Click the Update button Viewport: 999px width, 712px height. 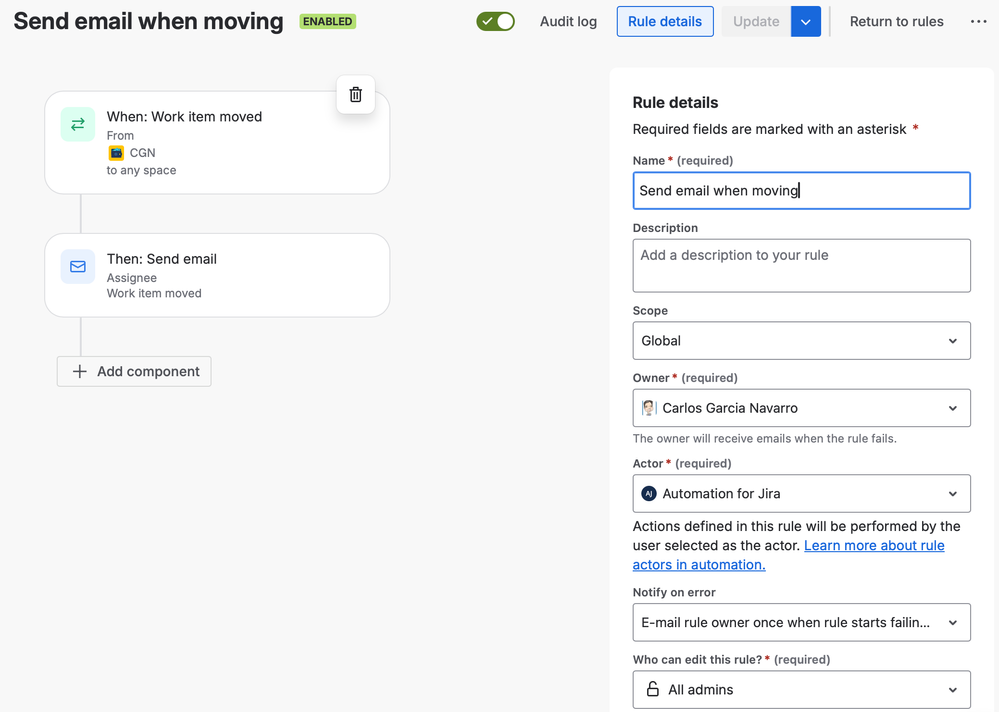[x=756, y=22]
